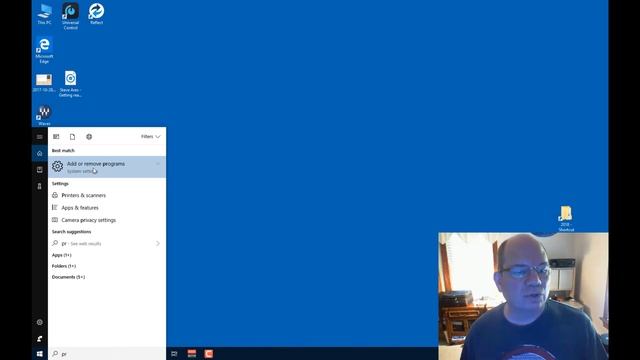Expand the Apps (1+) results group

[x=62, y=255]
